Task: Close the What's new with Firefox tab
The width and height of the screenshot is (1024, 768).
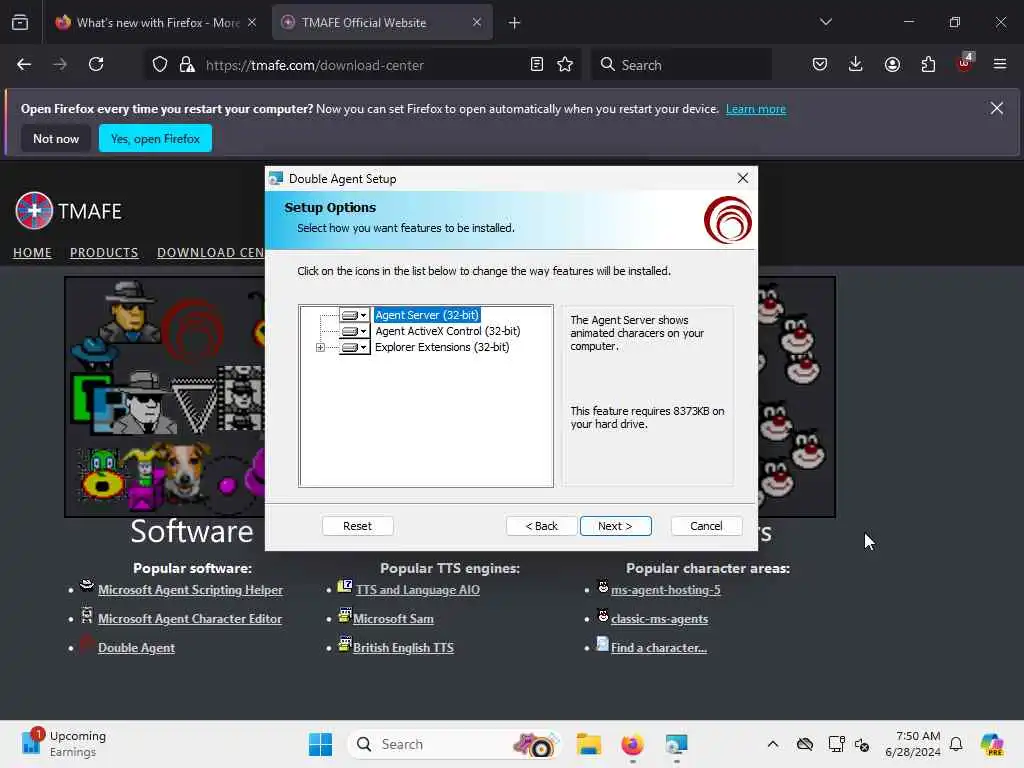Action: [252, 23]
